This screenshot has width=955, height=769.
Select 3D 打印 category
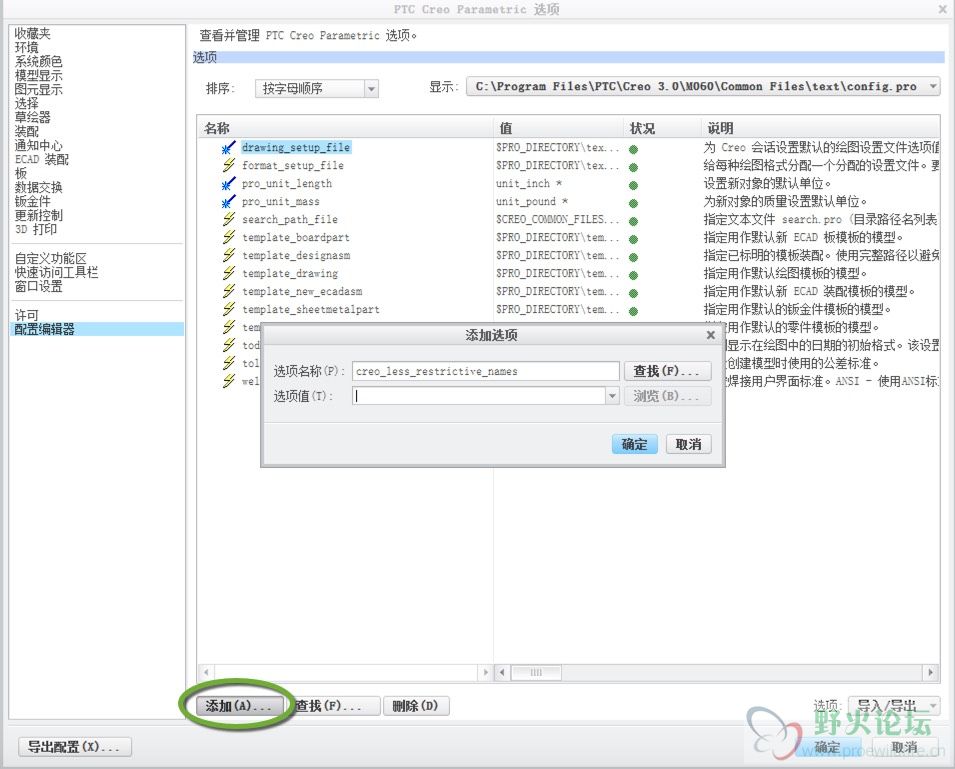[36, 230]
